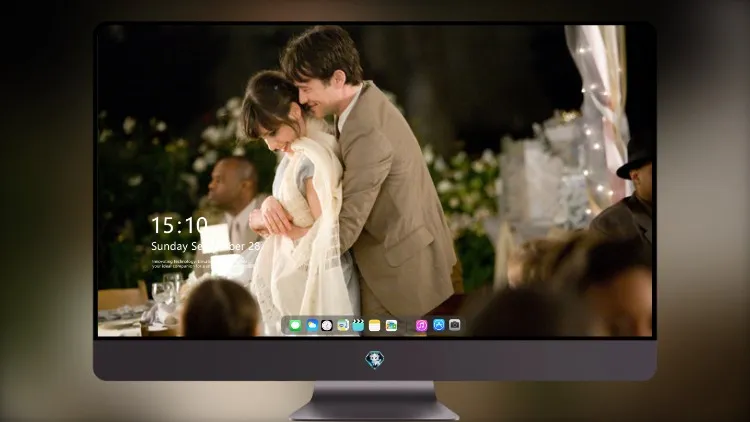Open the green Messages app in dock
750x422 pixels.
295,325
